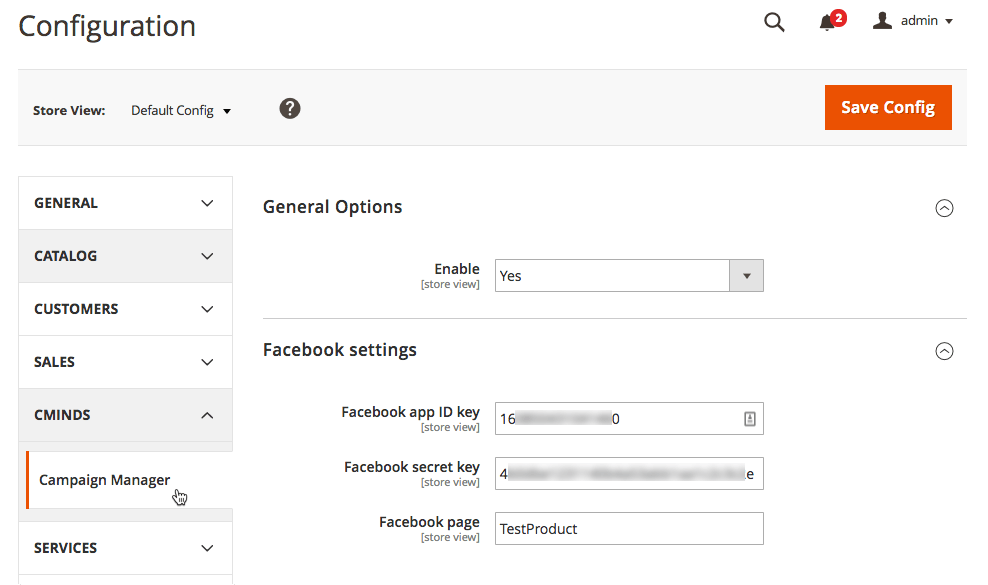Select Campaign Manager in sidebar

pyautogui.click(x=105, y=480)
